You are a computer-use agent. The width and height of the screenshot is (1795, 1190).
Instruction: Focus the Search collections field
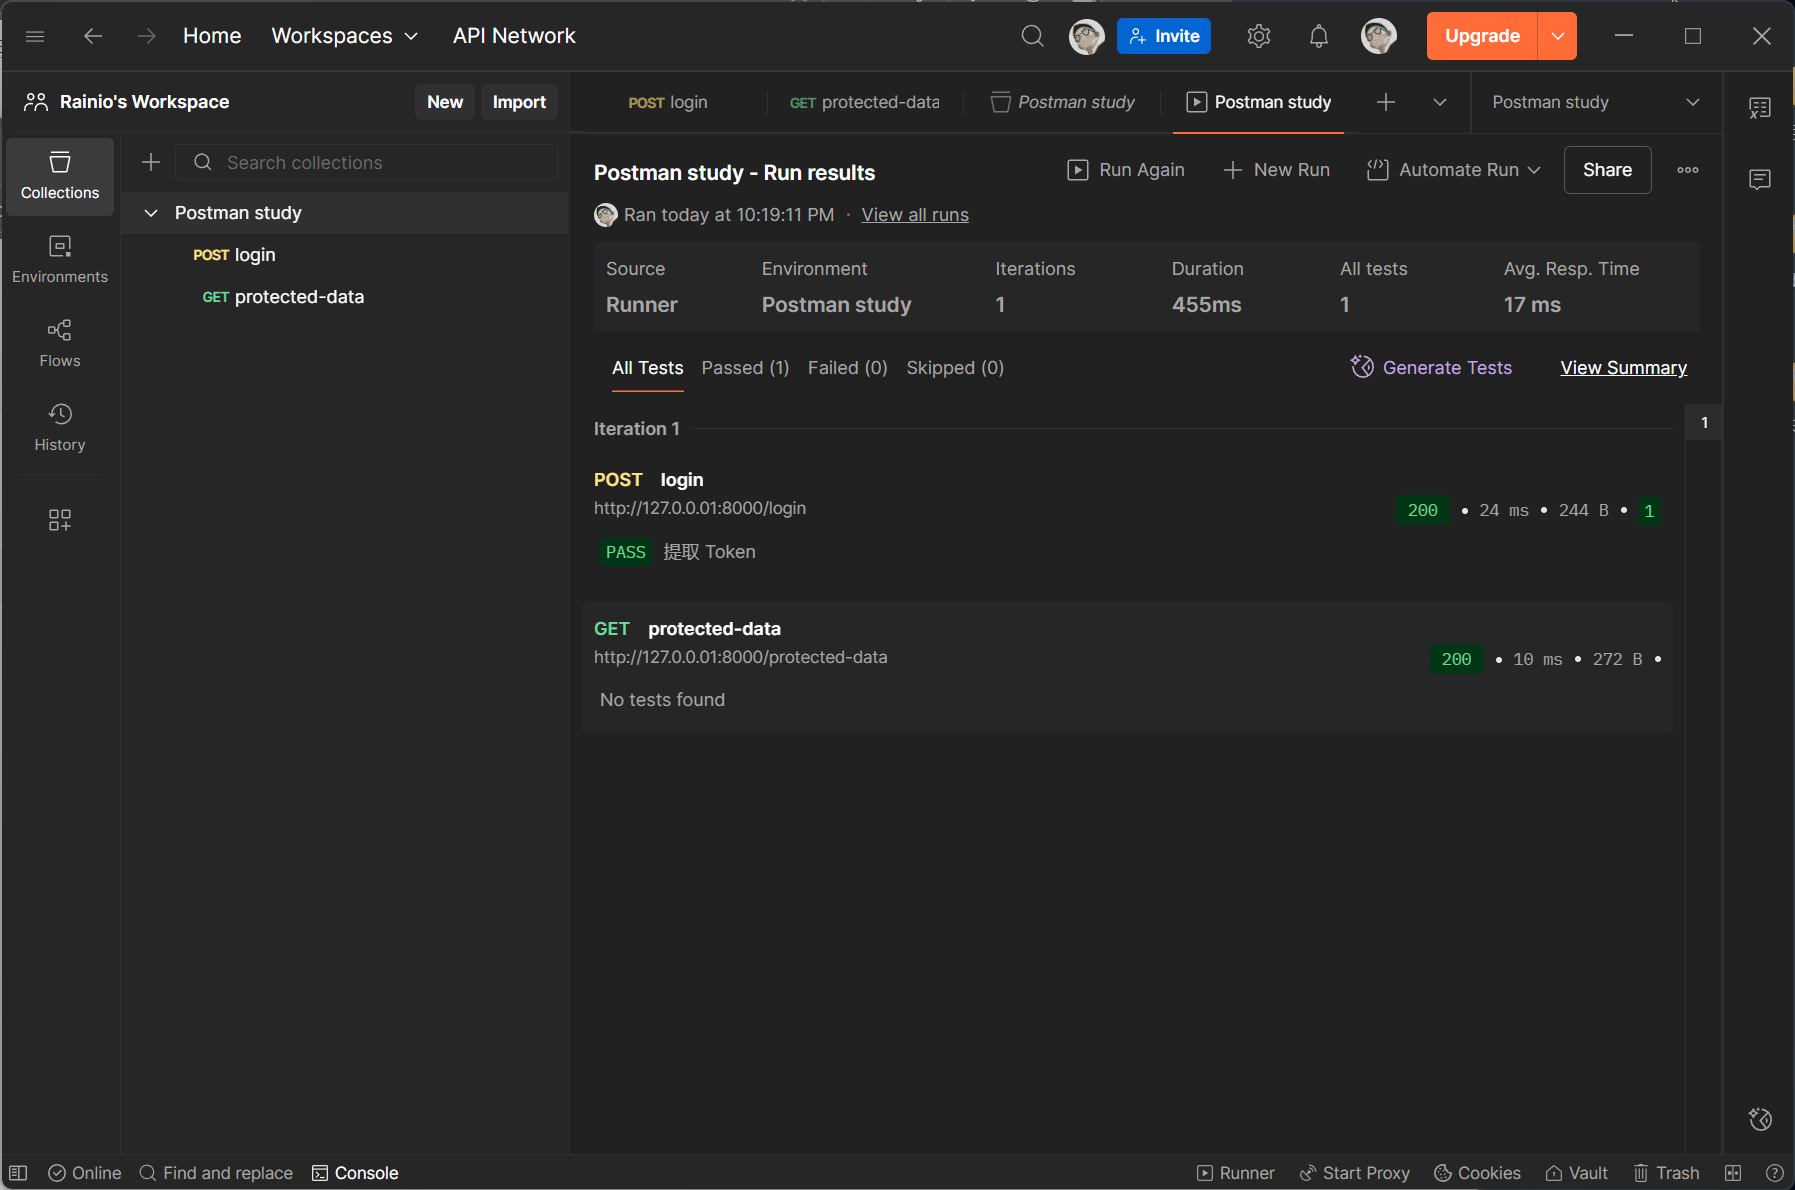367,162
